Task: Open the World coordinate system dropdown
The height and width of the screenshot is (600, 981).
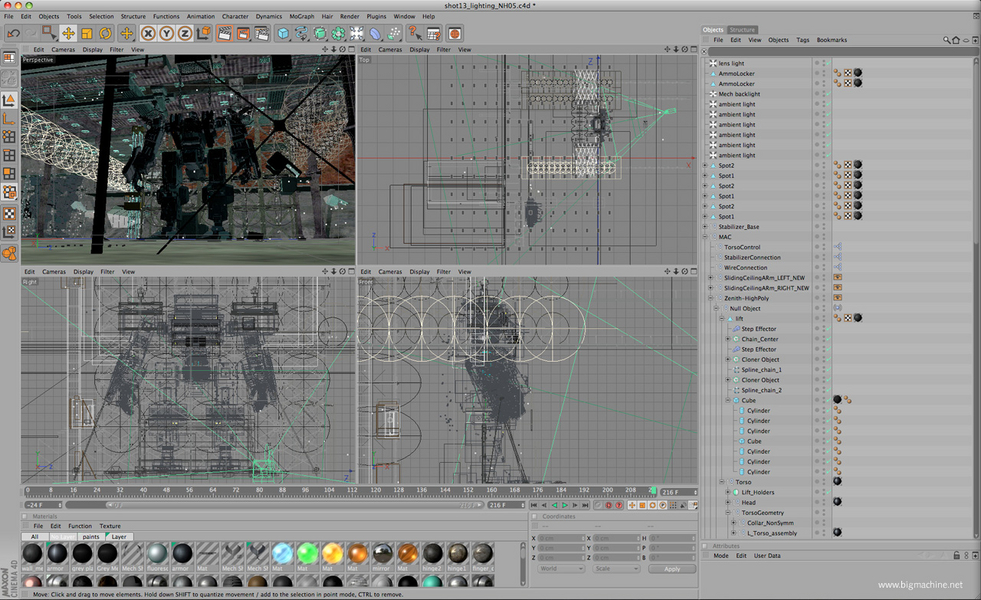Action: (560, 569)
